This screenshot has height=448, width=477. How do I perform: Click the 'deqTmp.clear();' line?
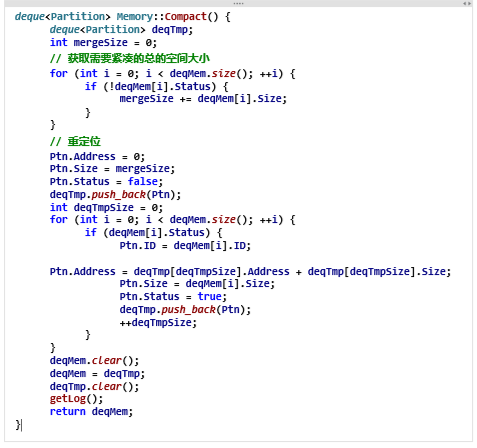click(x=94, y=387)
